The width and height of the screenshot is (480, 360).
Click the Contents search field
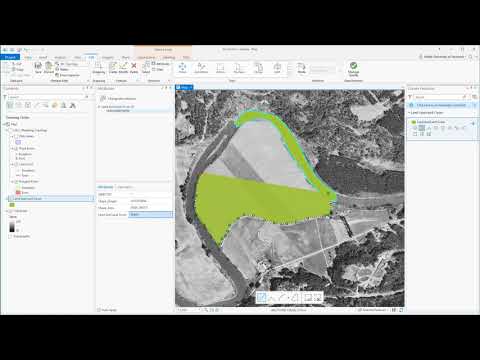(47, 97)
